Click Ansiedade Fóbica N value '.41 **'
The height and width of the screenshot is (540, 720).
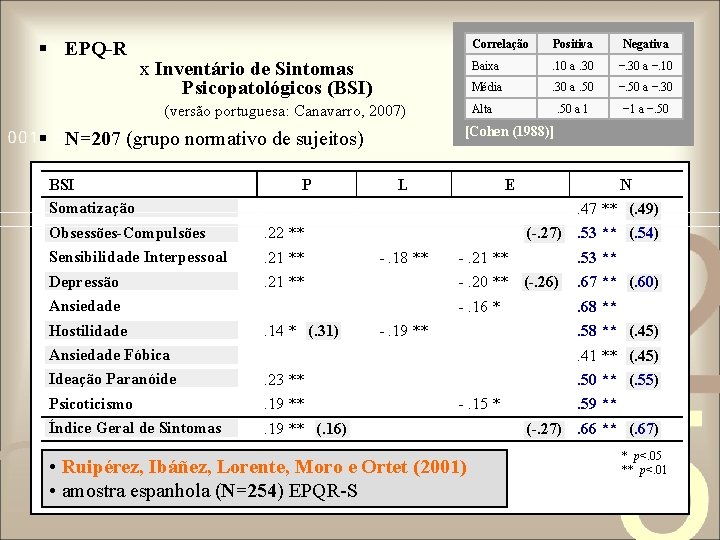click(x=597, y=355)
